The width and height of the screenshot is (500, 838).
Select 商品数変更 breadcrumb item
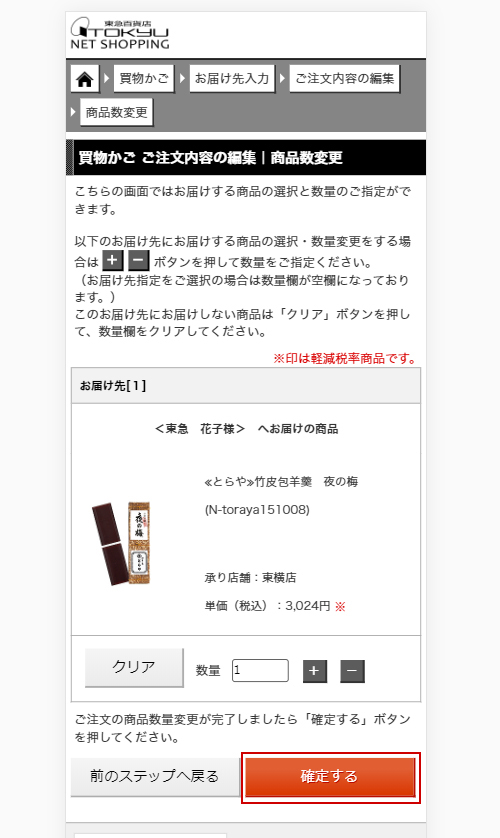point(116,112)
